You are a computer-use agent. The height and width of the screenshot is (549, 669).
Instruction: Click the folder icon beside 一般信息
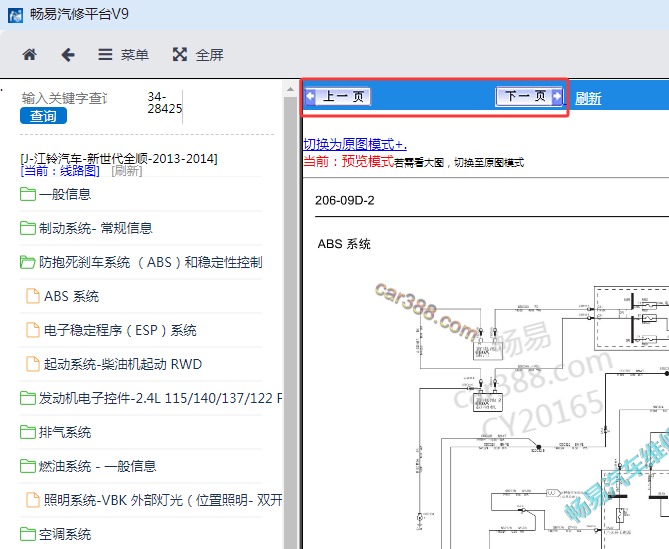(x=28, y=194)
